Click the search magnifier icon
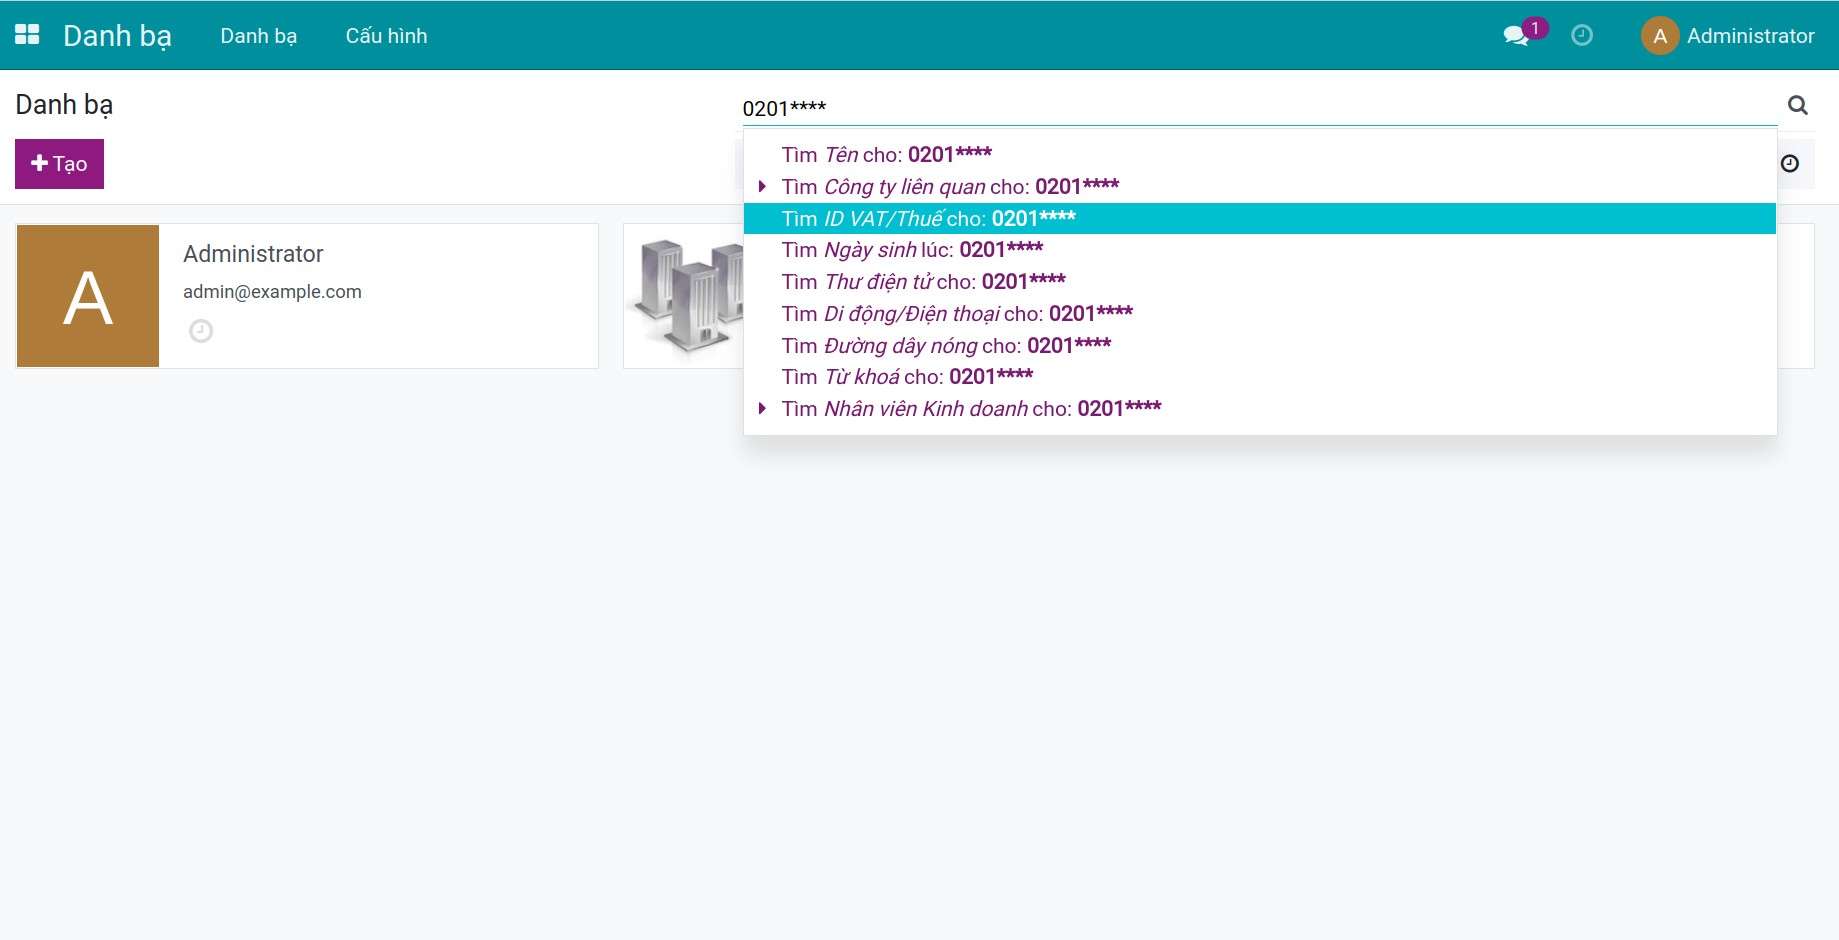Viewport: 1839px width, 940px height. [x=1797, y=106]
